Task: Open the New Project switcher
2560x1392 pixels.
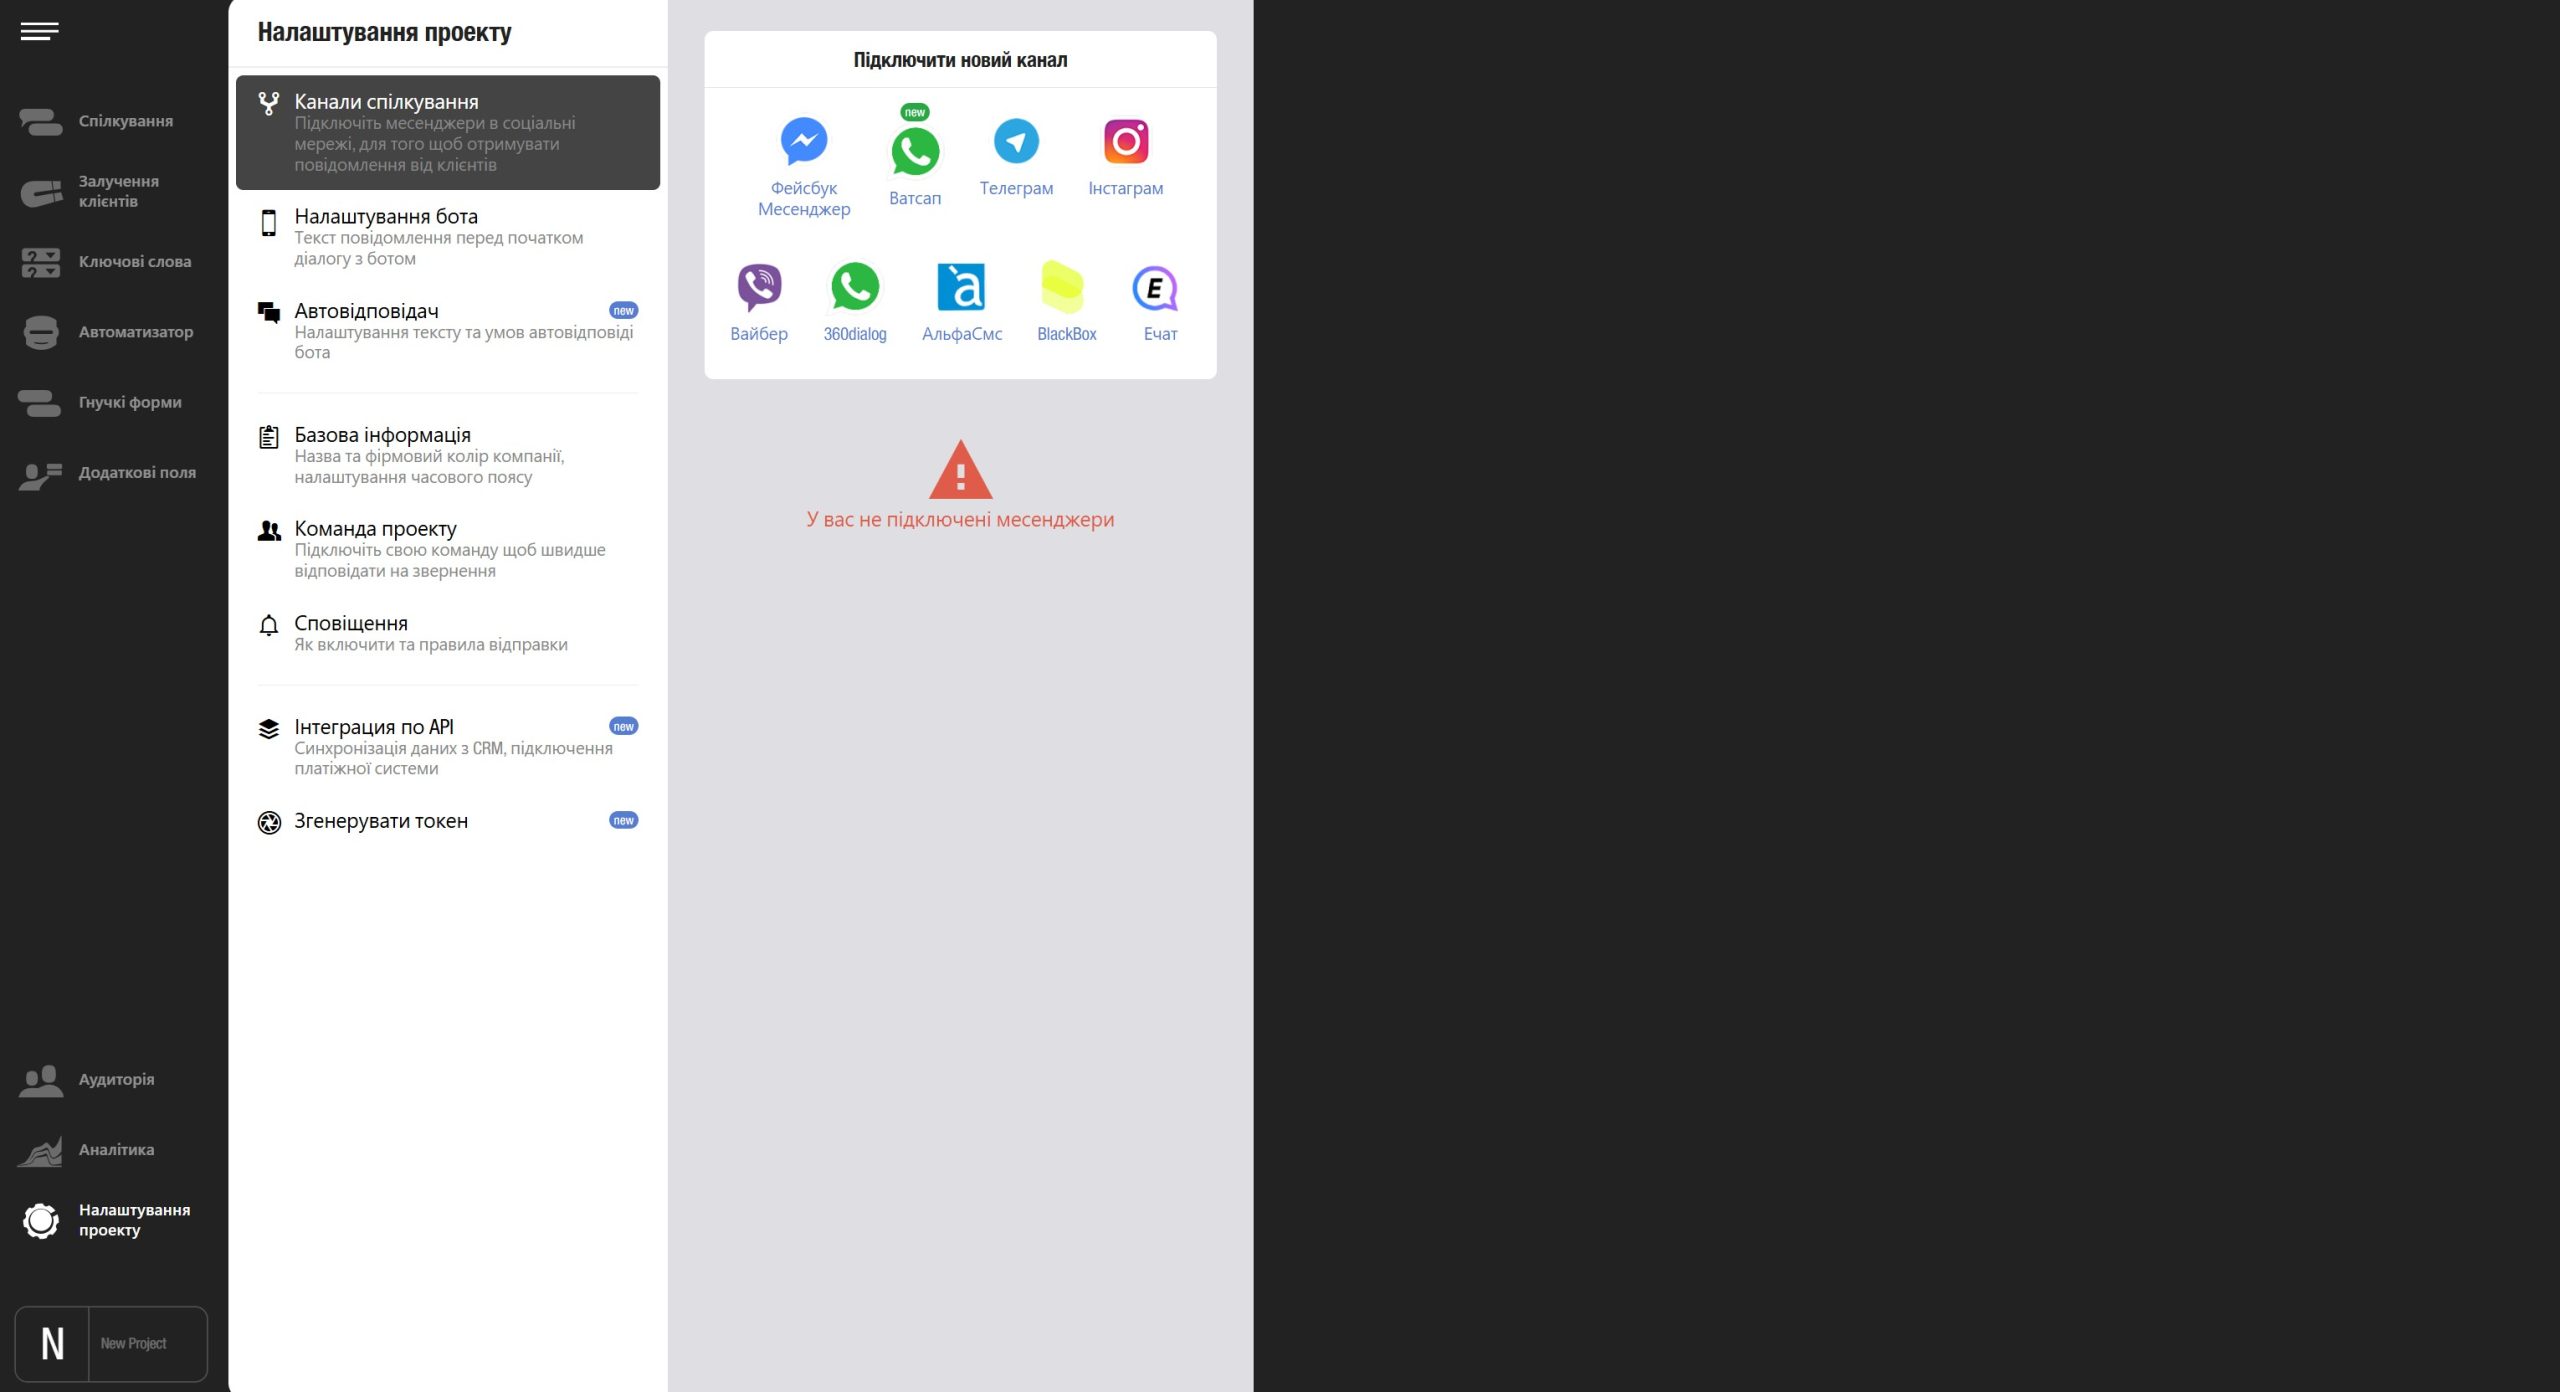Action: [112, 1345]
